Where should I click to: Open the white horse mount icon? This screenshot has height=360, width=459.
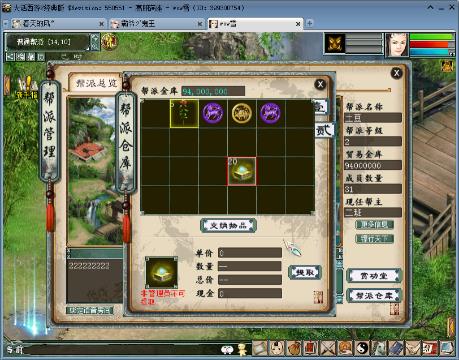[x=379, y=348]
